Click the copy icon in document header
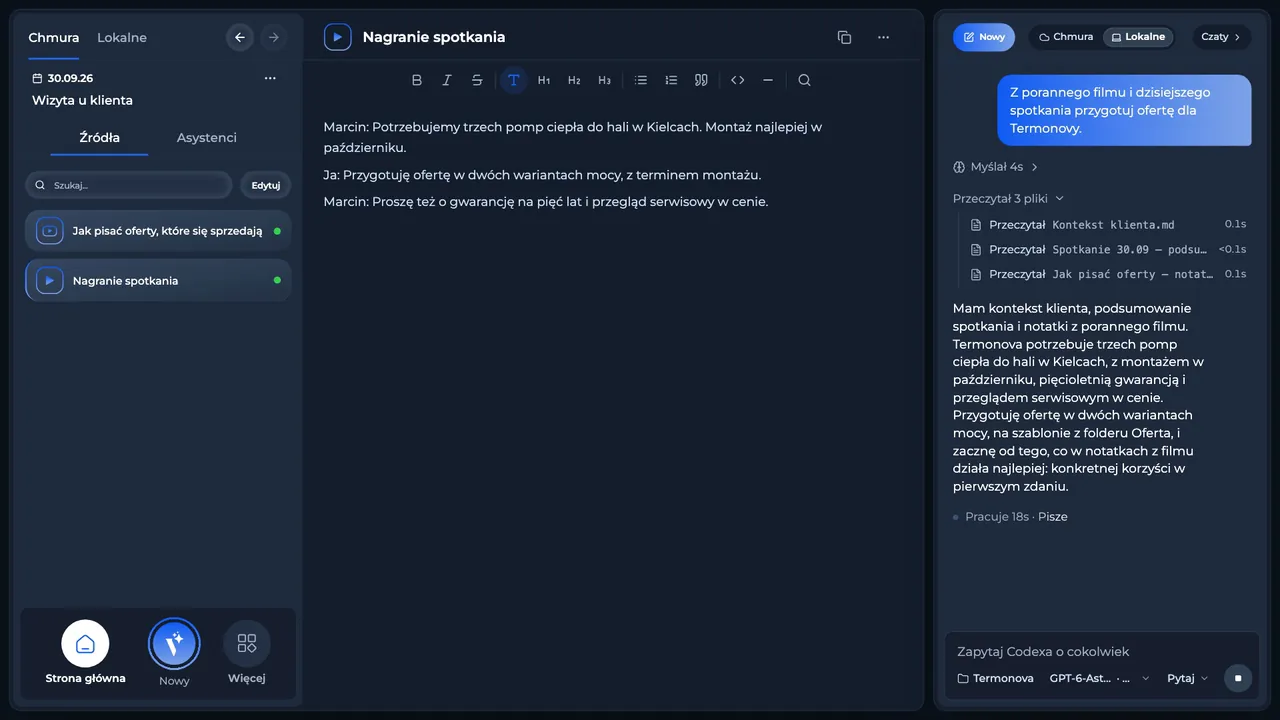1280x720 pixels. tap(844, 37)
